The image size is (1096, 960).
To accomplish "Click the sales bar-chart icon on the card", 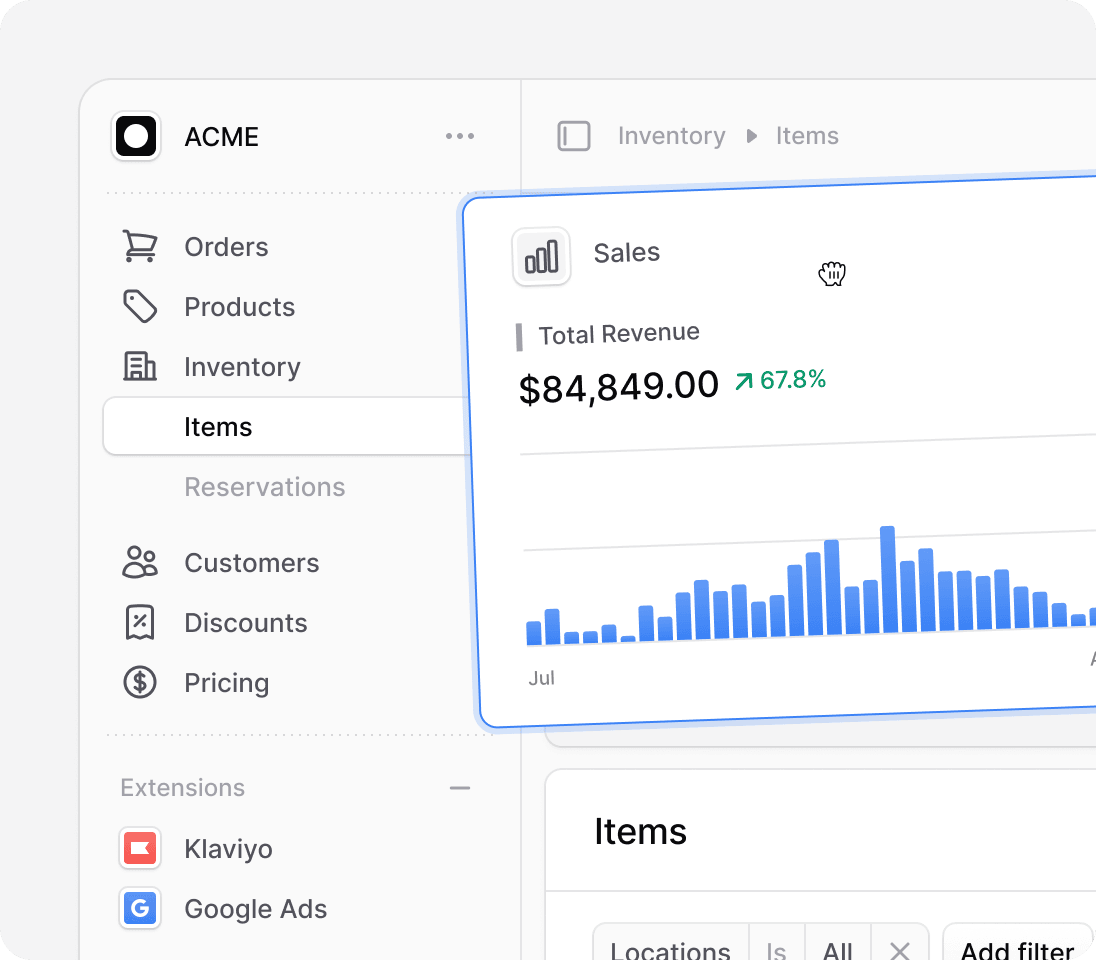I will tap(541, 256).
